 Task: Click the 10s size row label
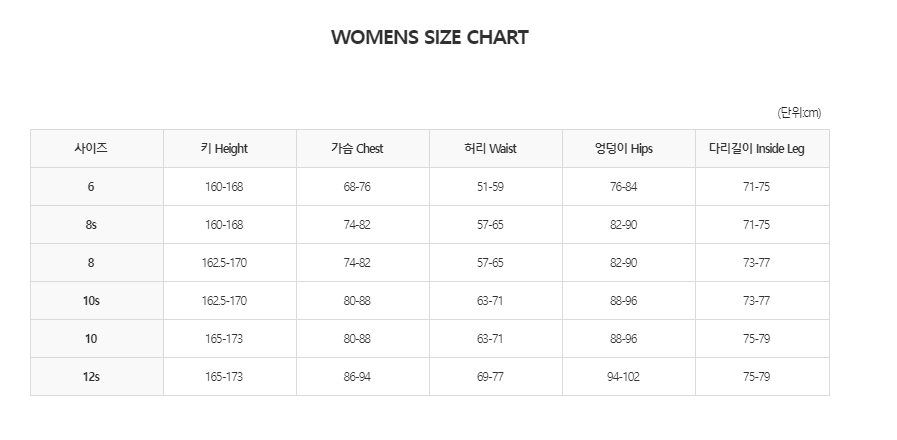pyautogui.click(x=91, y=301)
